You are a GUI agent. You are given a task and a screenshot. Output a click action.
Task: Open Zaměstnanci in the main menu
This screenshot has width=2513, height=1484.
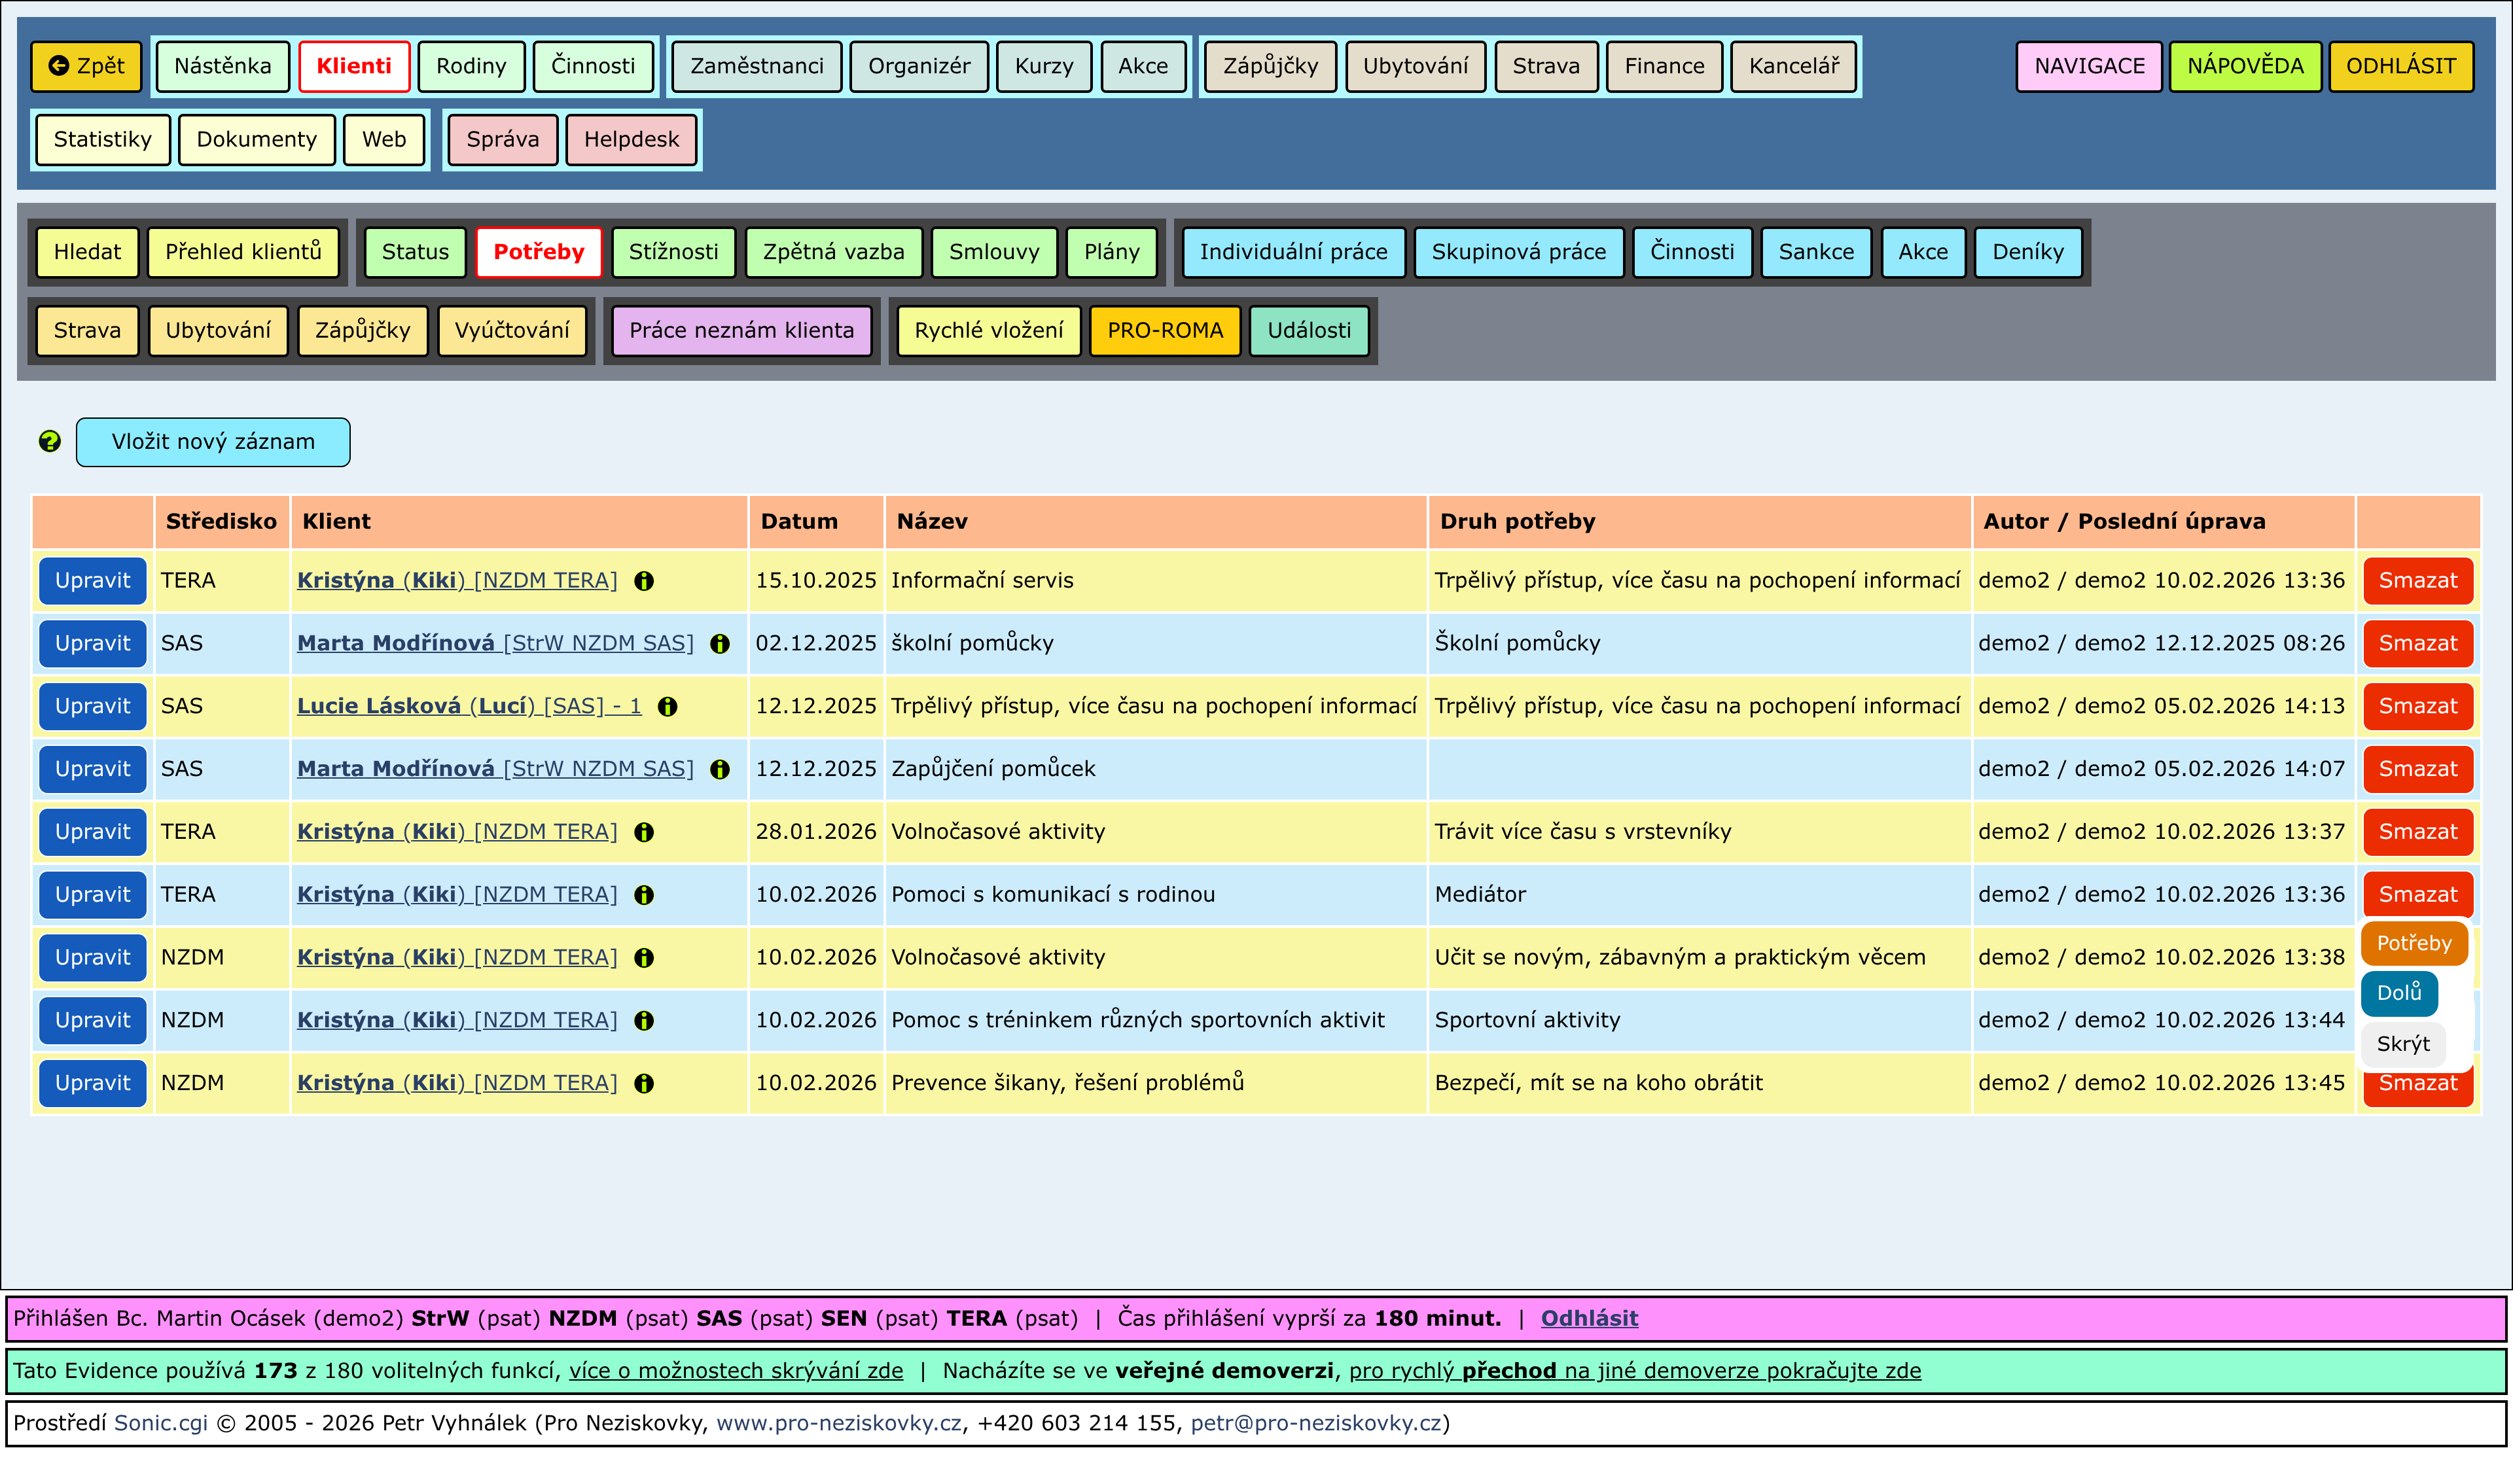coord(756,66)
